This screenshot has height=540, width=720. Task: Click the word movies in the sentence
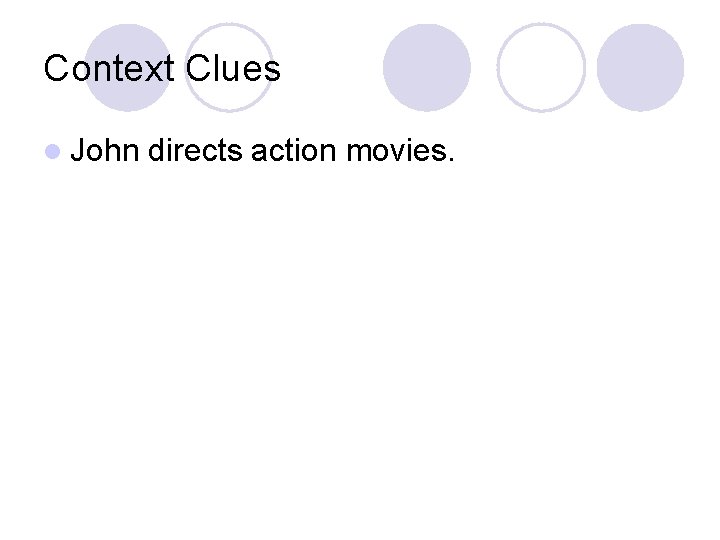click(395, 150)
